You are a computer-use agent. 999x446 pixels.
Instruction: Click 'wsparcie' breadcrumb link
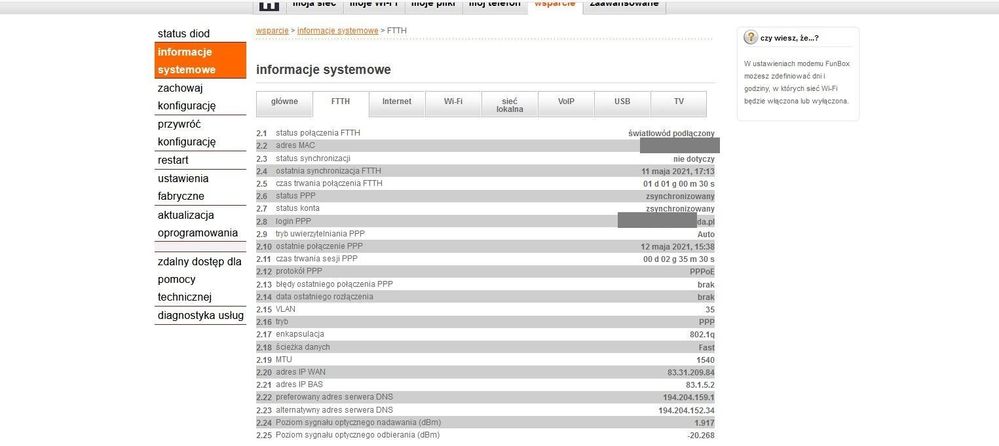[272, 31]
